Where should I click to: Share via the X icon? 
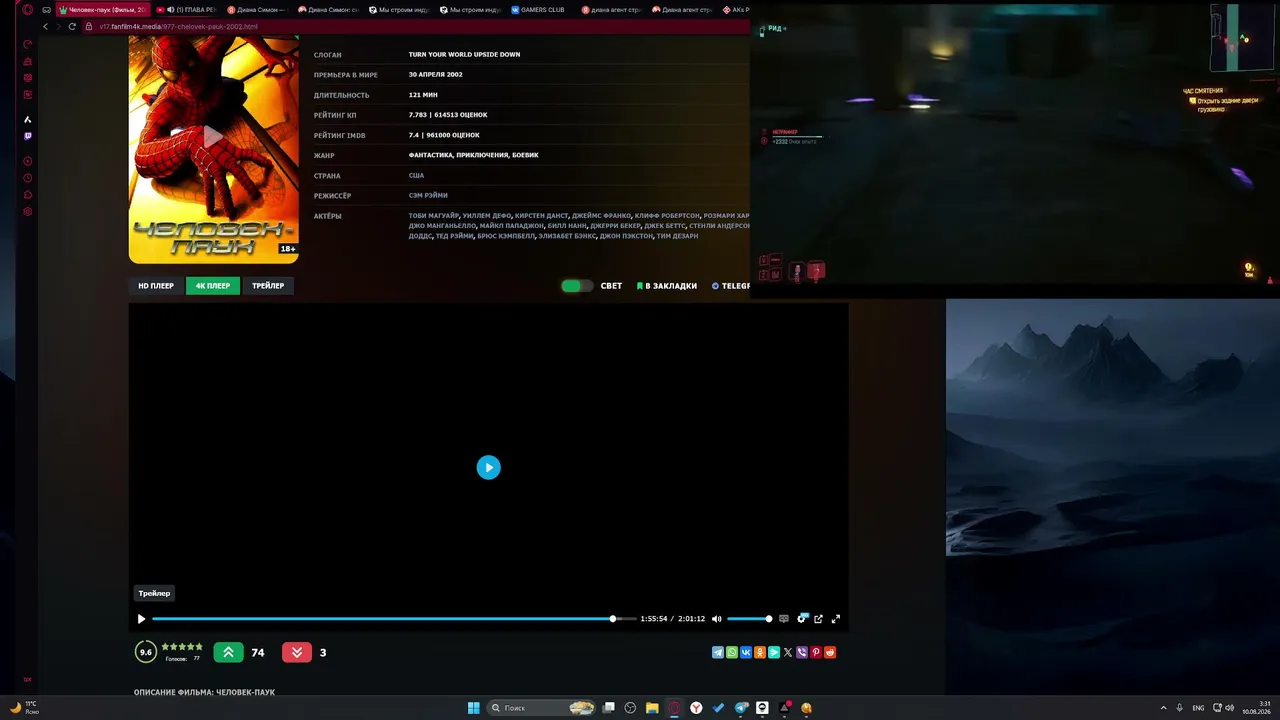click(788, 652)
